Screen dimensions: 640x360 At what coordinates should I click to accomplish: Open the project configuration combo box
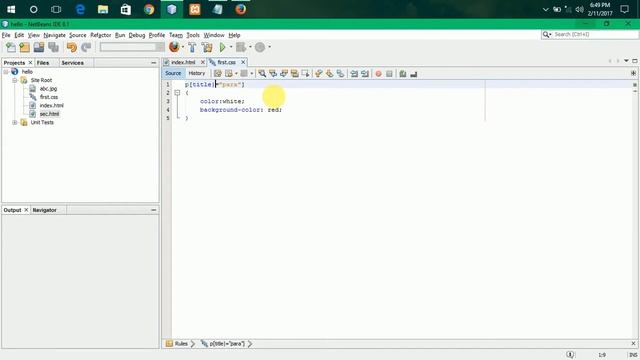pyautogui.click(x=132, y=47)
